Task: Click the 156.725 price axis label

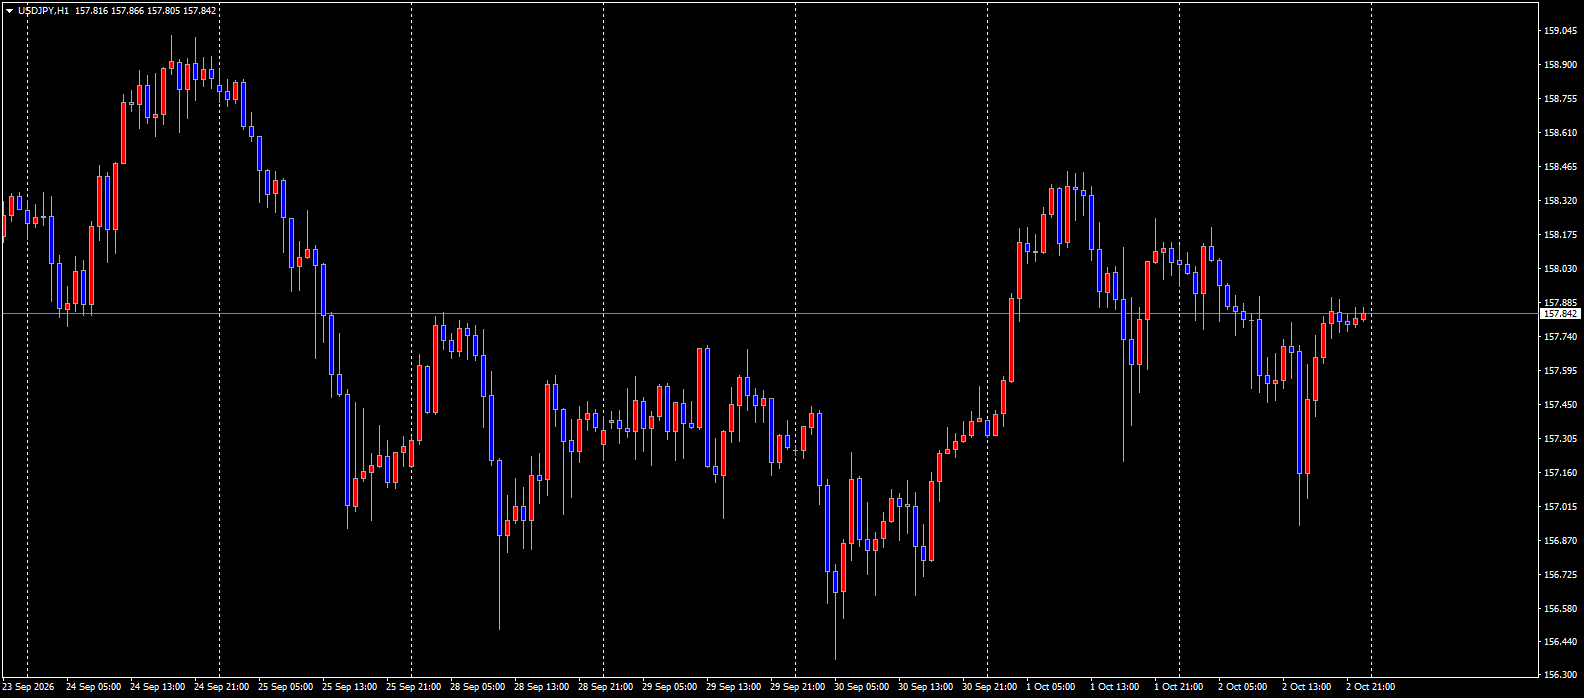Action: pyautogui.click(x=1561, y=575)
